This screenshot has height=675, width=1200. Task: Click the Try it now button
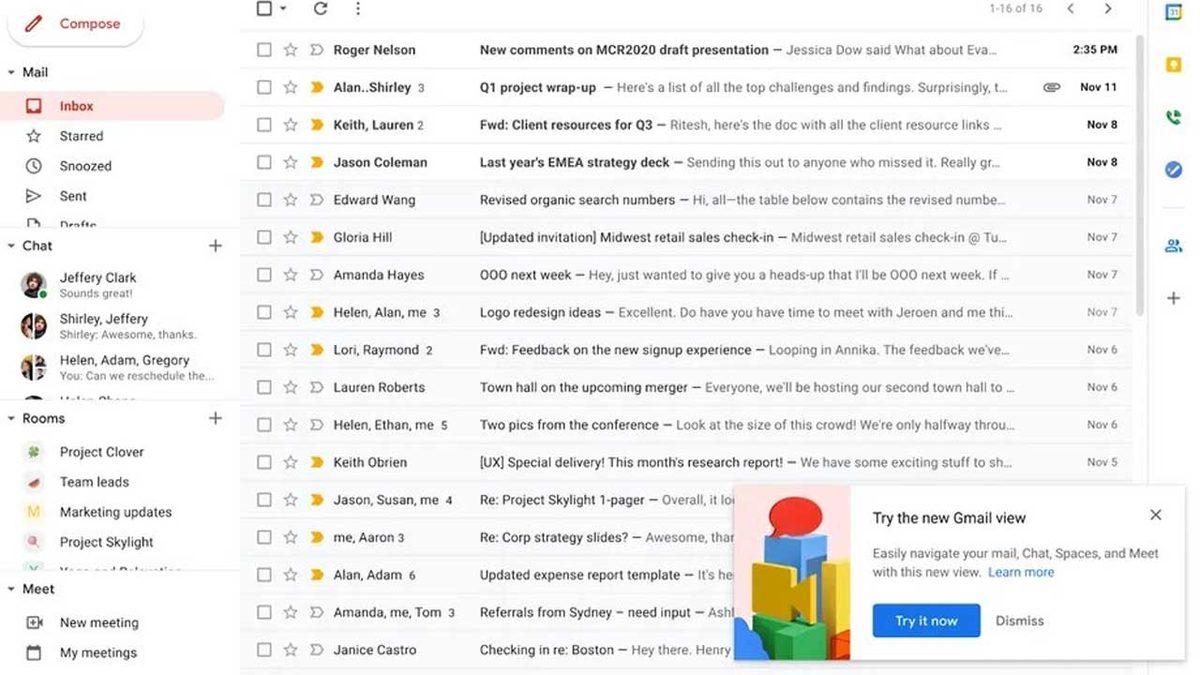pyautogui.click(x=926, y=620)
